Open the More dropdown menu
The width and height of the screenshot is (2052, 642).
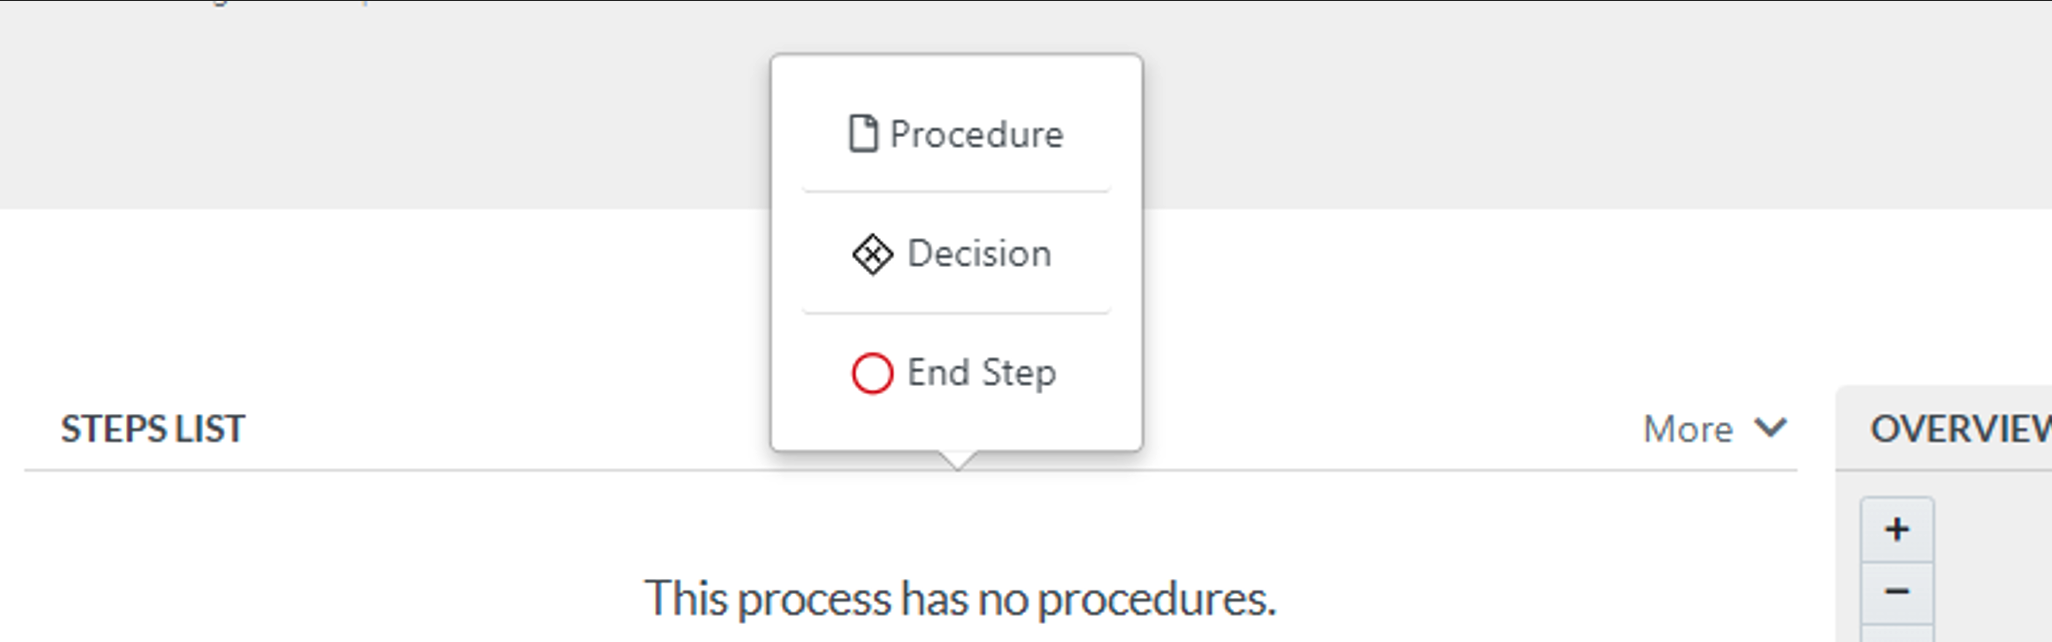coord(1688,429)
